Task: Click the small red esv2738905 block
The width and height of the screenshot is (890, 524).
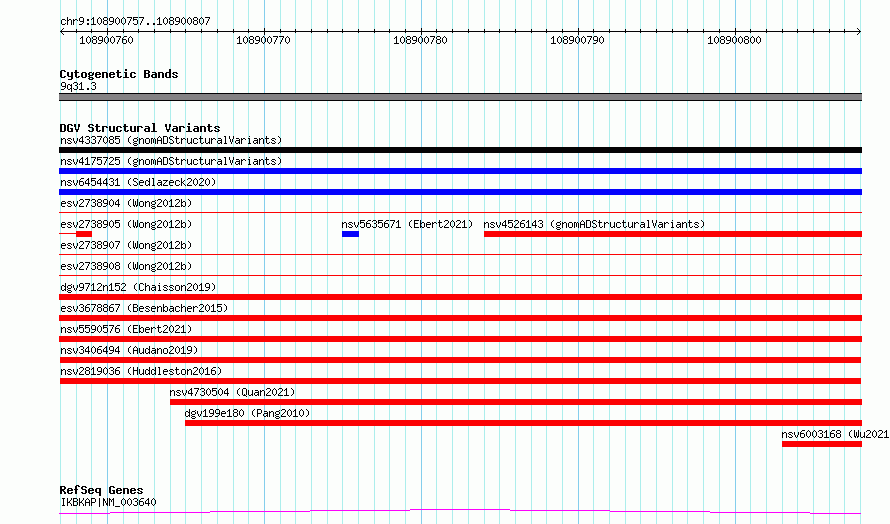Action: click(84, 234)
